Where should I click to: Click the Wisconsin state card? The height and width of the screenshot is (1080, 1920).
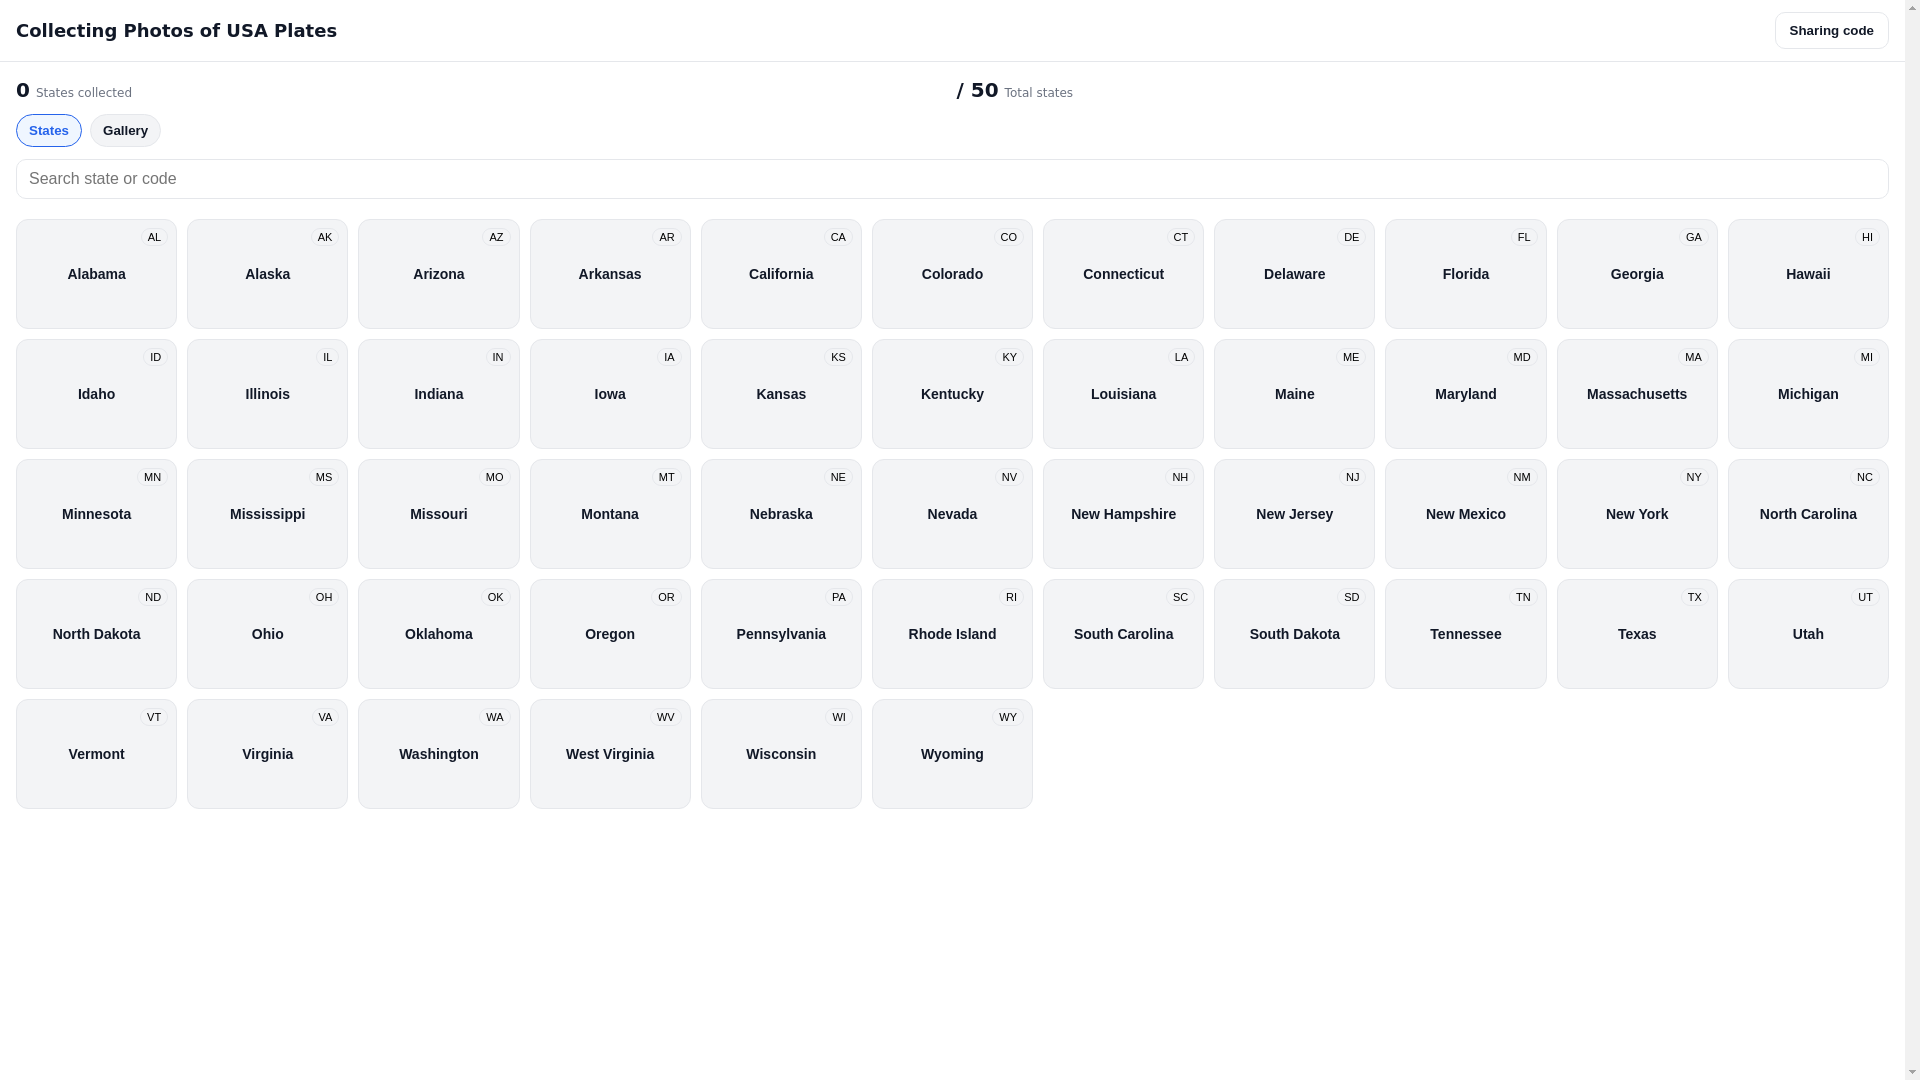781,754
